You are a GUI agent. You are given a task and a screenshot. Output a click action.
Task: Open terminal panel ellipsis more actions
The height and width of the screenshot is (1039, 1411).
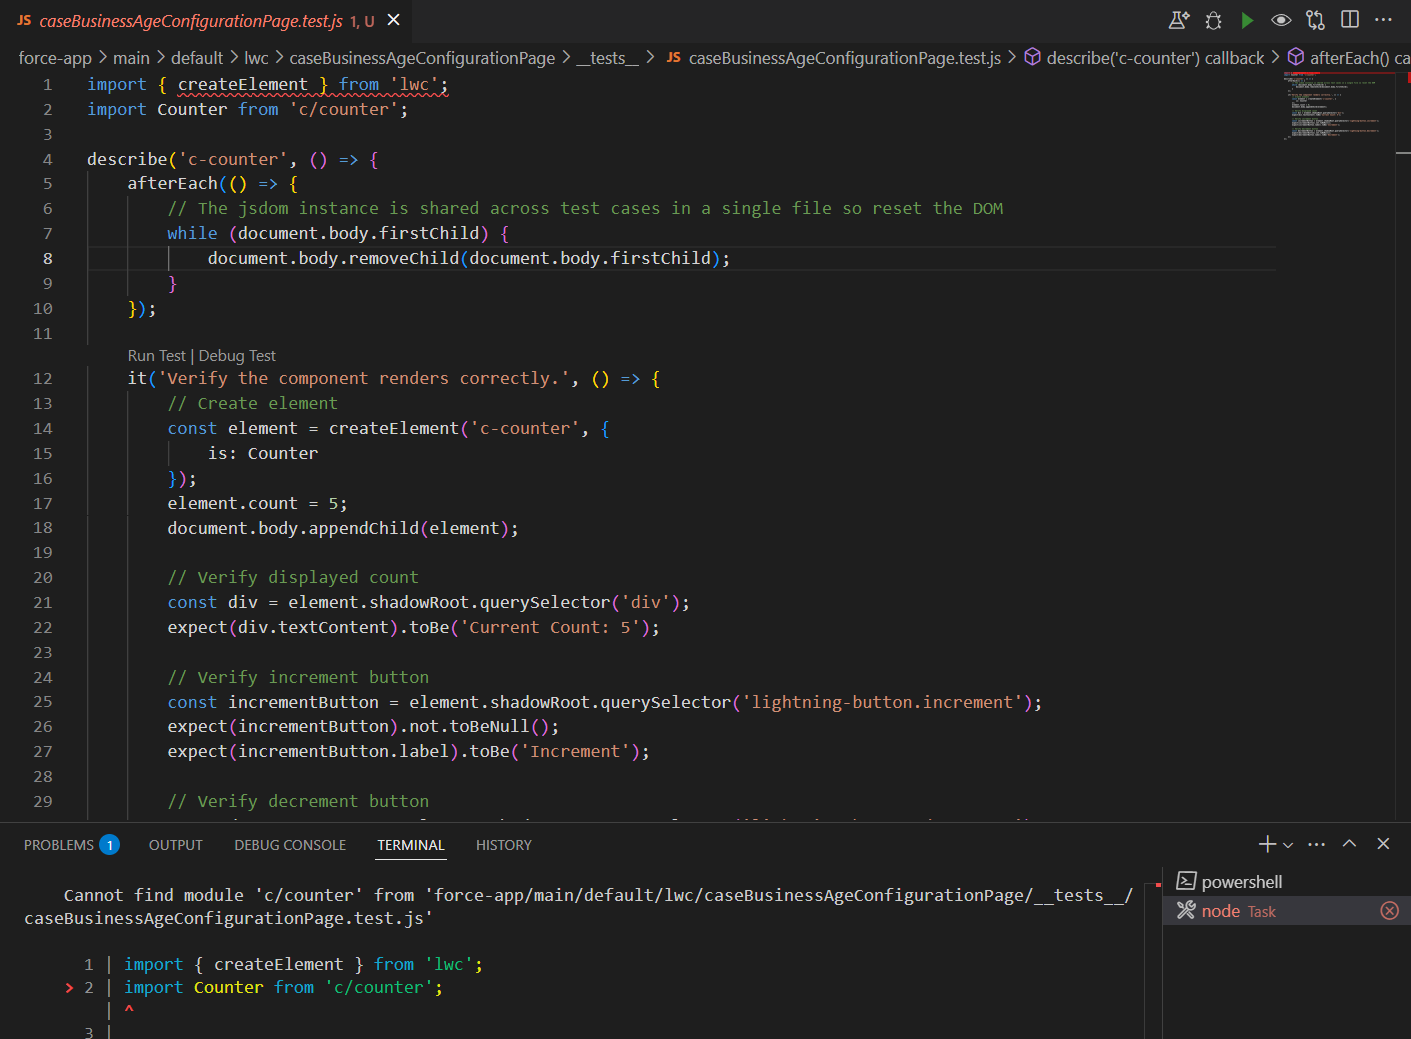pos(1317,844)
